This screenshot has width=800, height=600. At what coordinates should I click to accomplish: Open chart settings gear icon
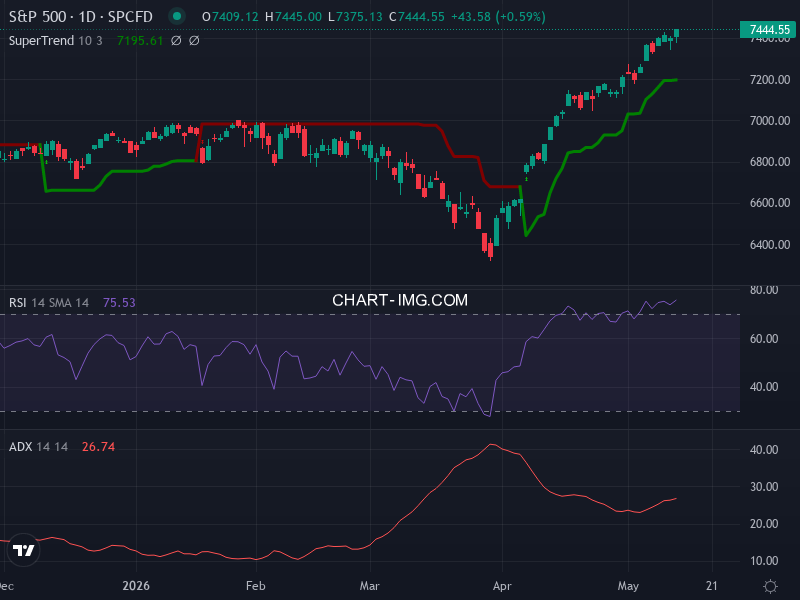770,586
